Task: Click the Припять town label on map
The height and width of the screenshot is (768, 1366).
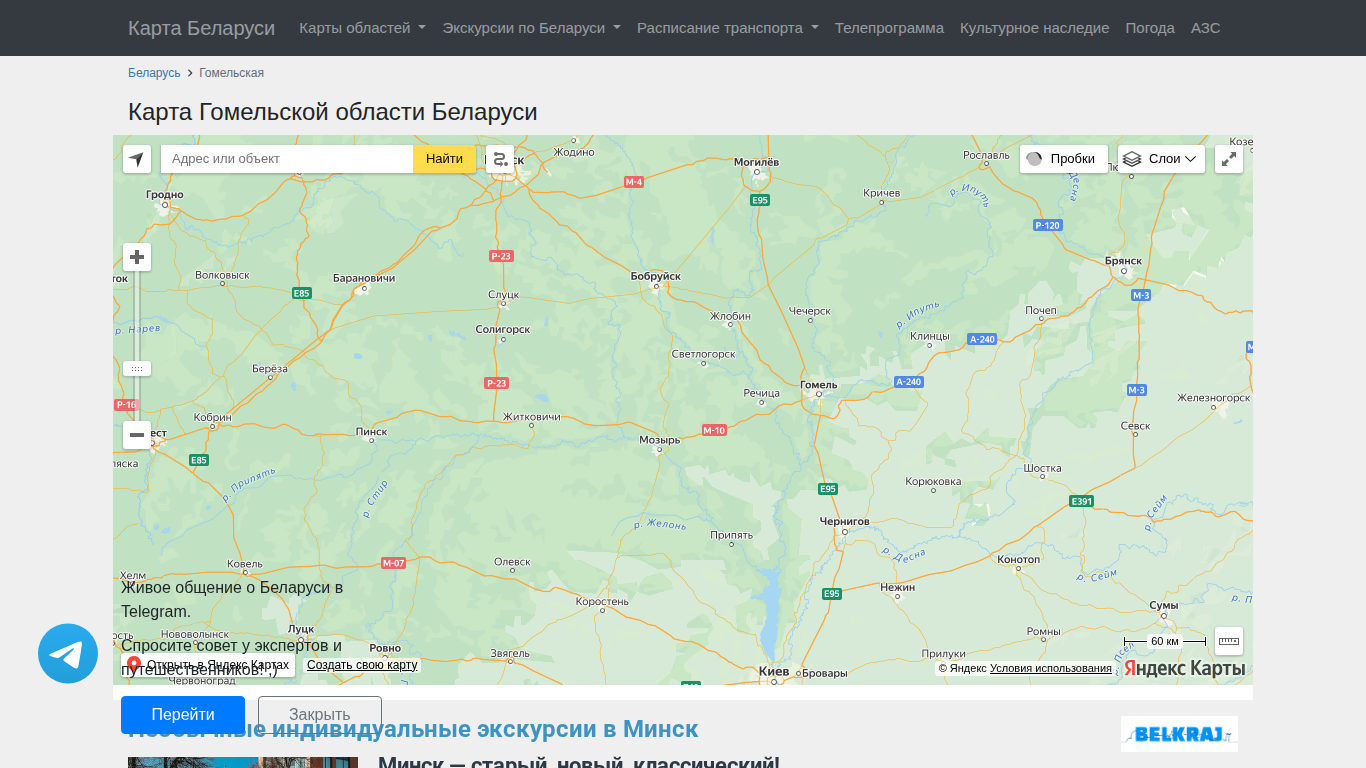Action: click(731, 535)
